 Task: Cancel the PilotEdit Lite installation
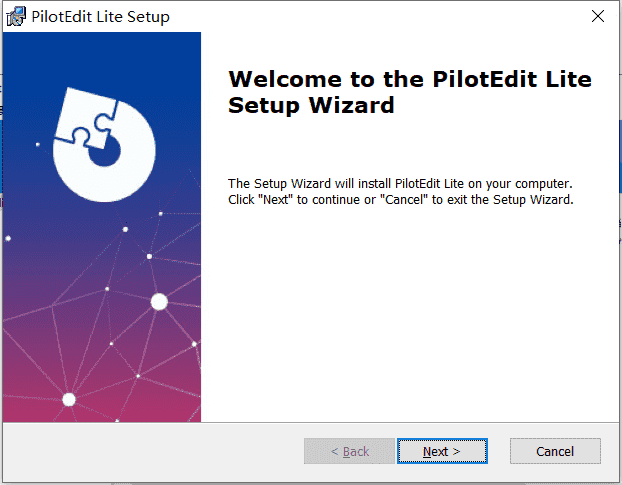click(555, 451)
